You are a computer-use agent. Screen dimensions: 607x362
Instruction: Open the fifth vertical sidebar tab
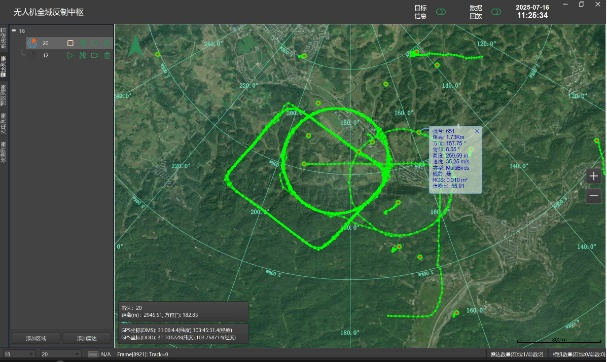pos(3,151)
